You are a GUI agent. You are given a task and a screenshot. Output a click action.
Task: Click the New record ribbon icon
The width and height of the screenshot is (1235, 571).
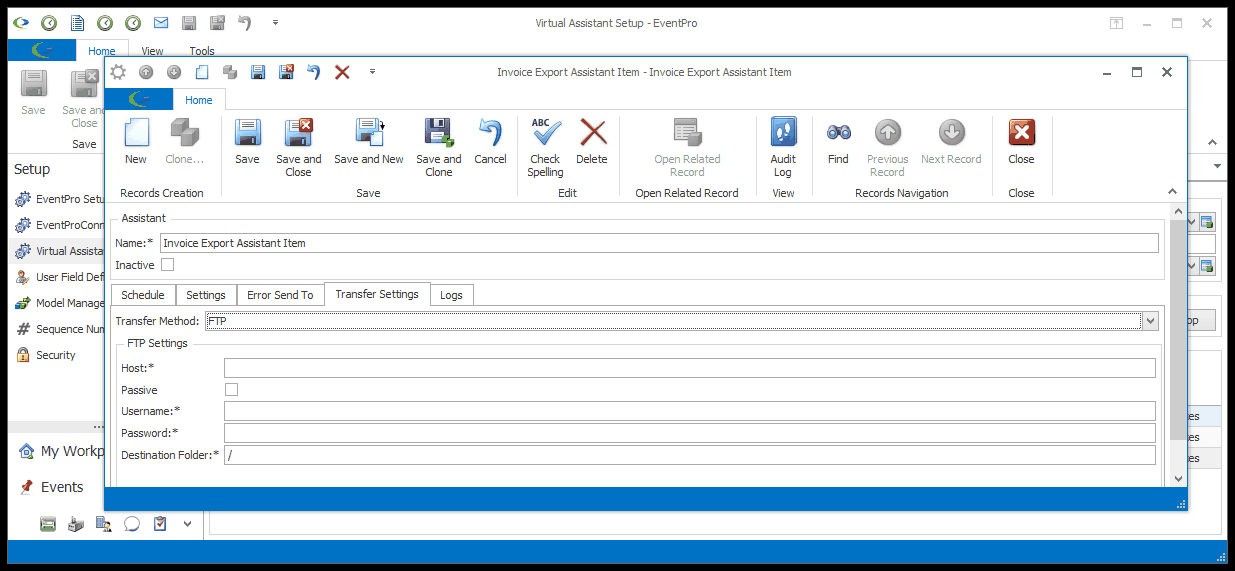pos(136,133)
